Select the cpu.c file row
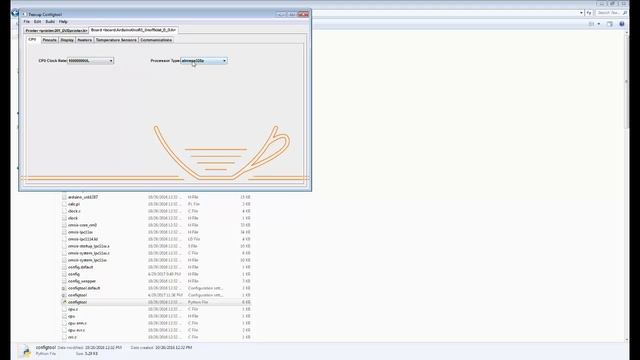Image resolution: width=640 pixels, height=360 pixels. pos(156,309)
